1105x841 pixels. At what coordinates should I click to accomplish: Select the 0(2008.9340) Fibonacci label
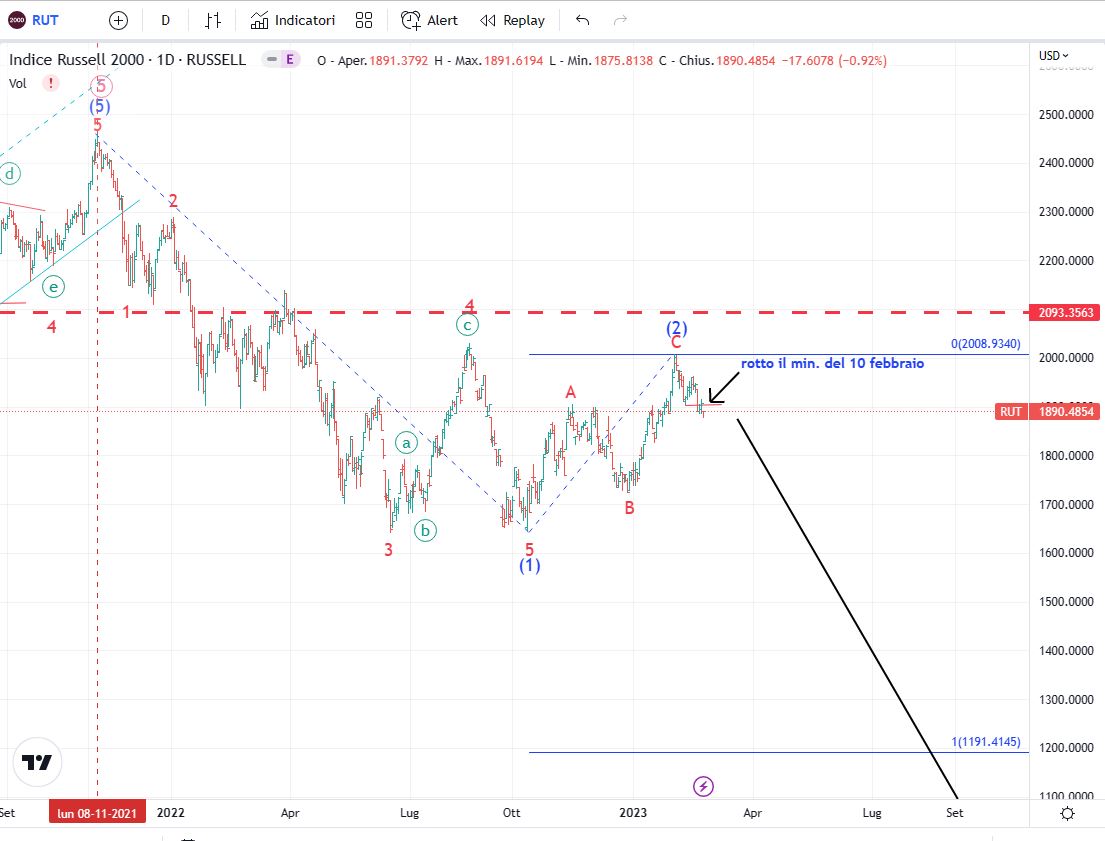coord(985,343)
